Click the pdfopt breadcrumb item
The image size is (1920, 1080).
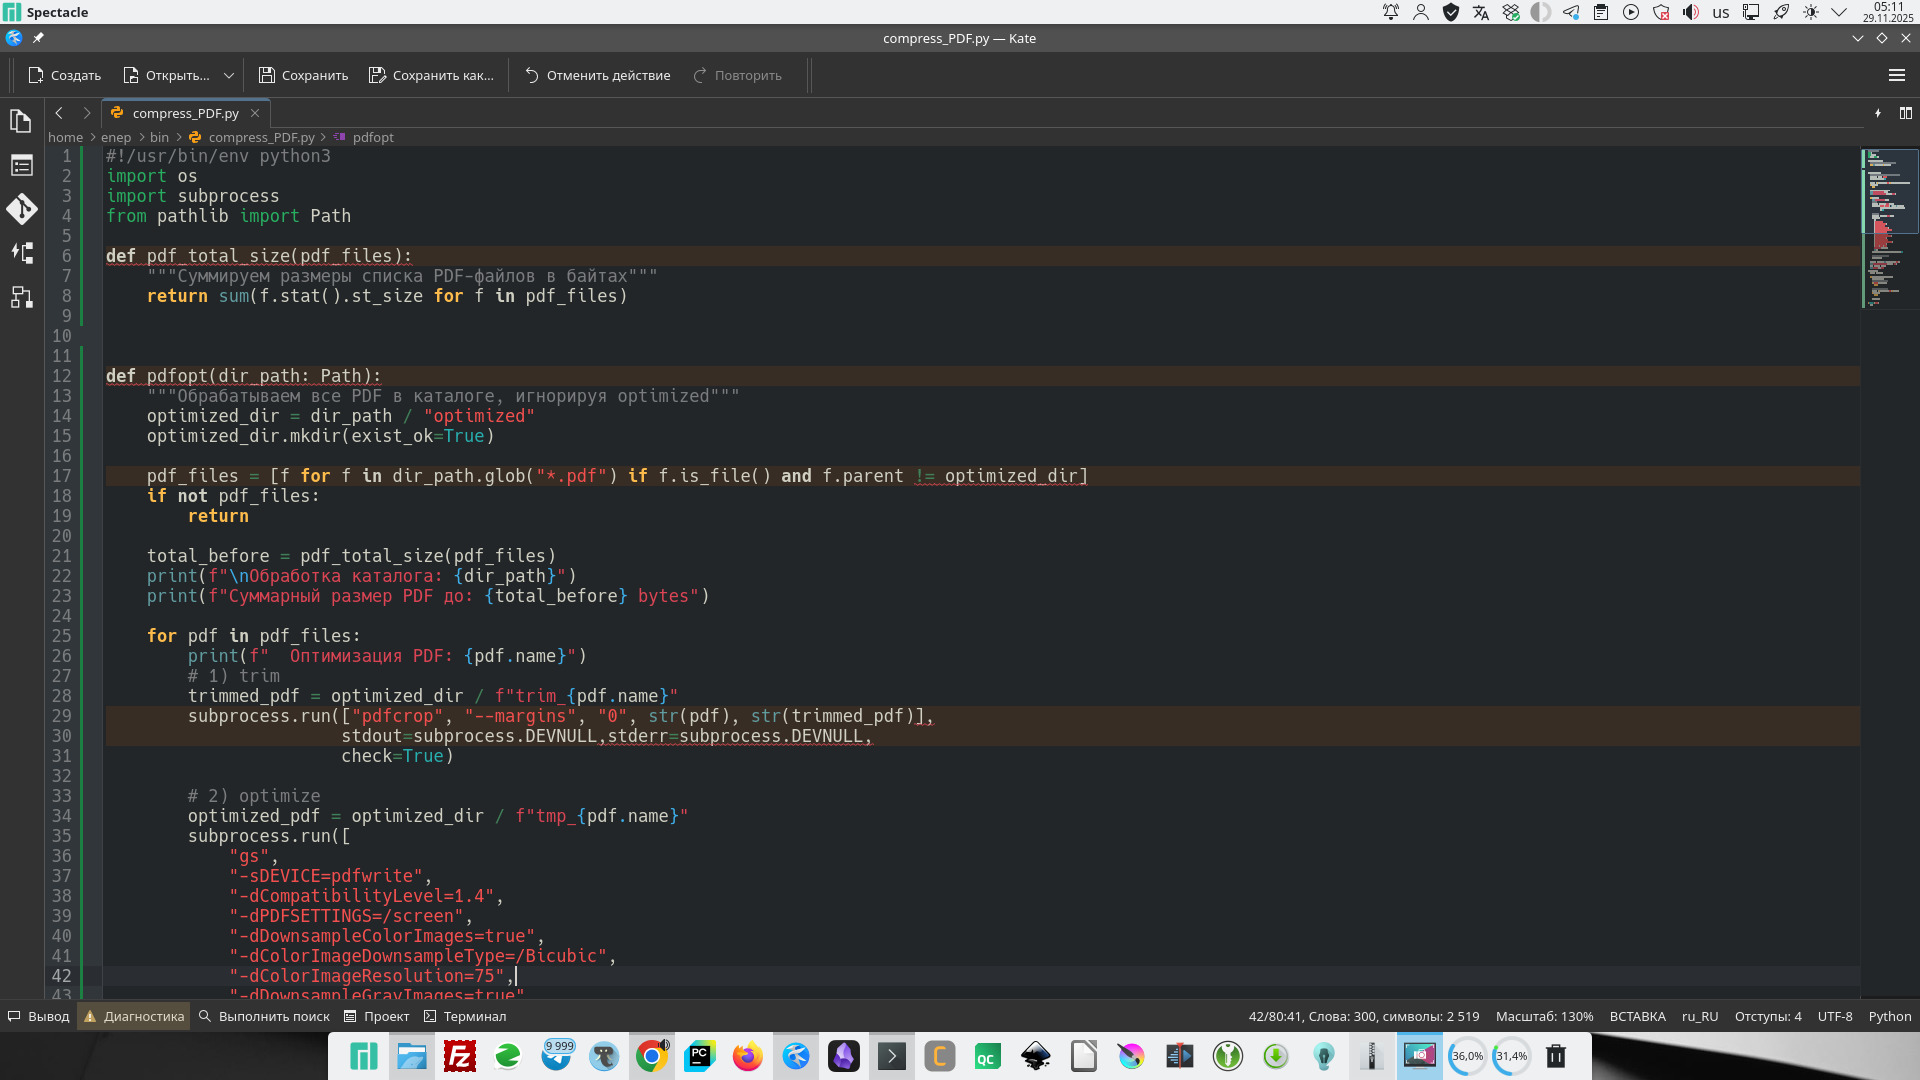(372, 137)
